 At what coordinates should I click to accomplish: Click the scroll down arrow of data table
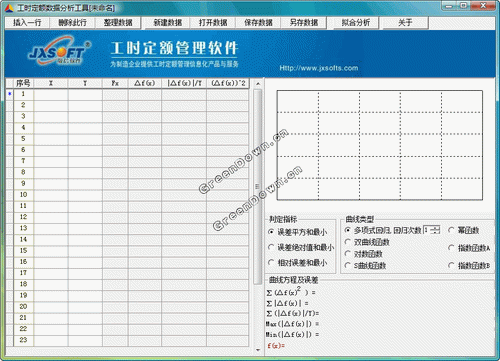pos(258,350)
